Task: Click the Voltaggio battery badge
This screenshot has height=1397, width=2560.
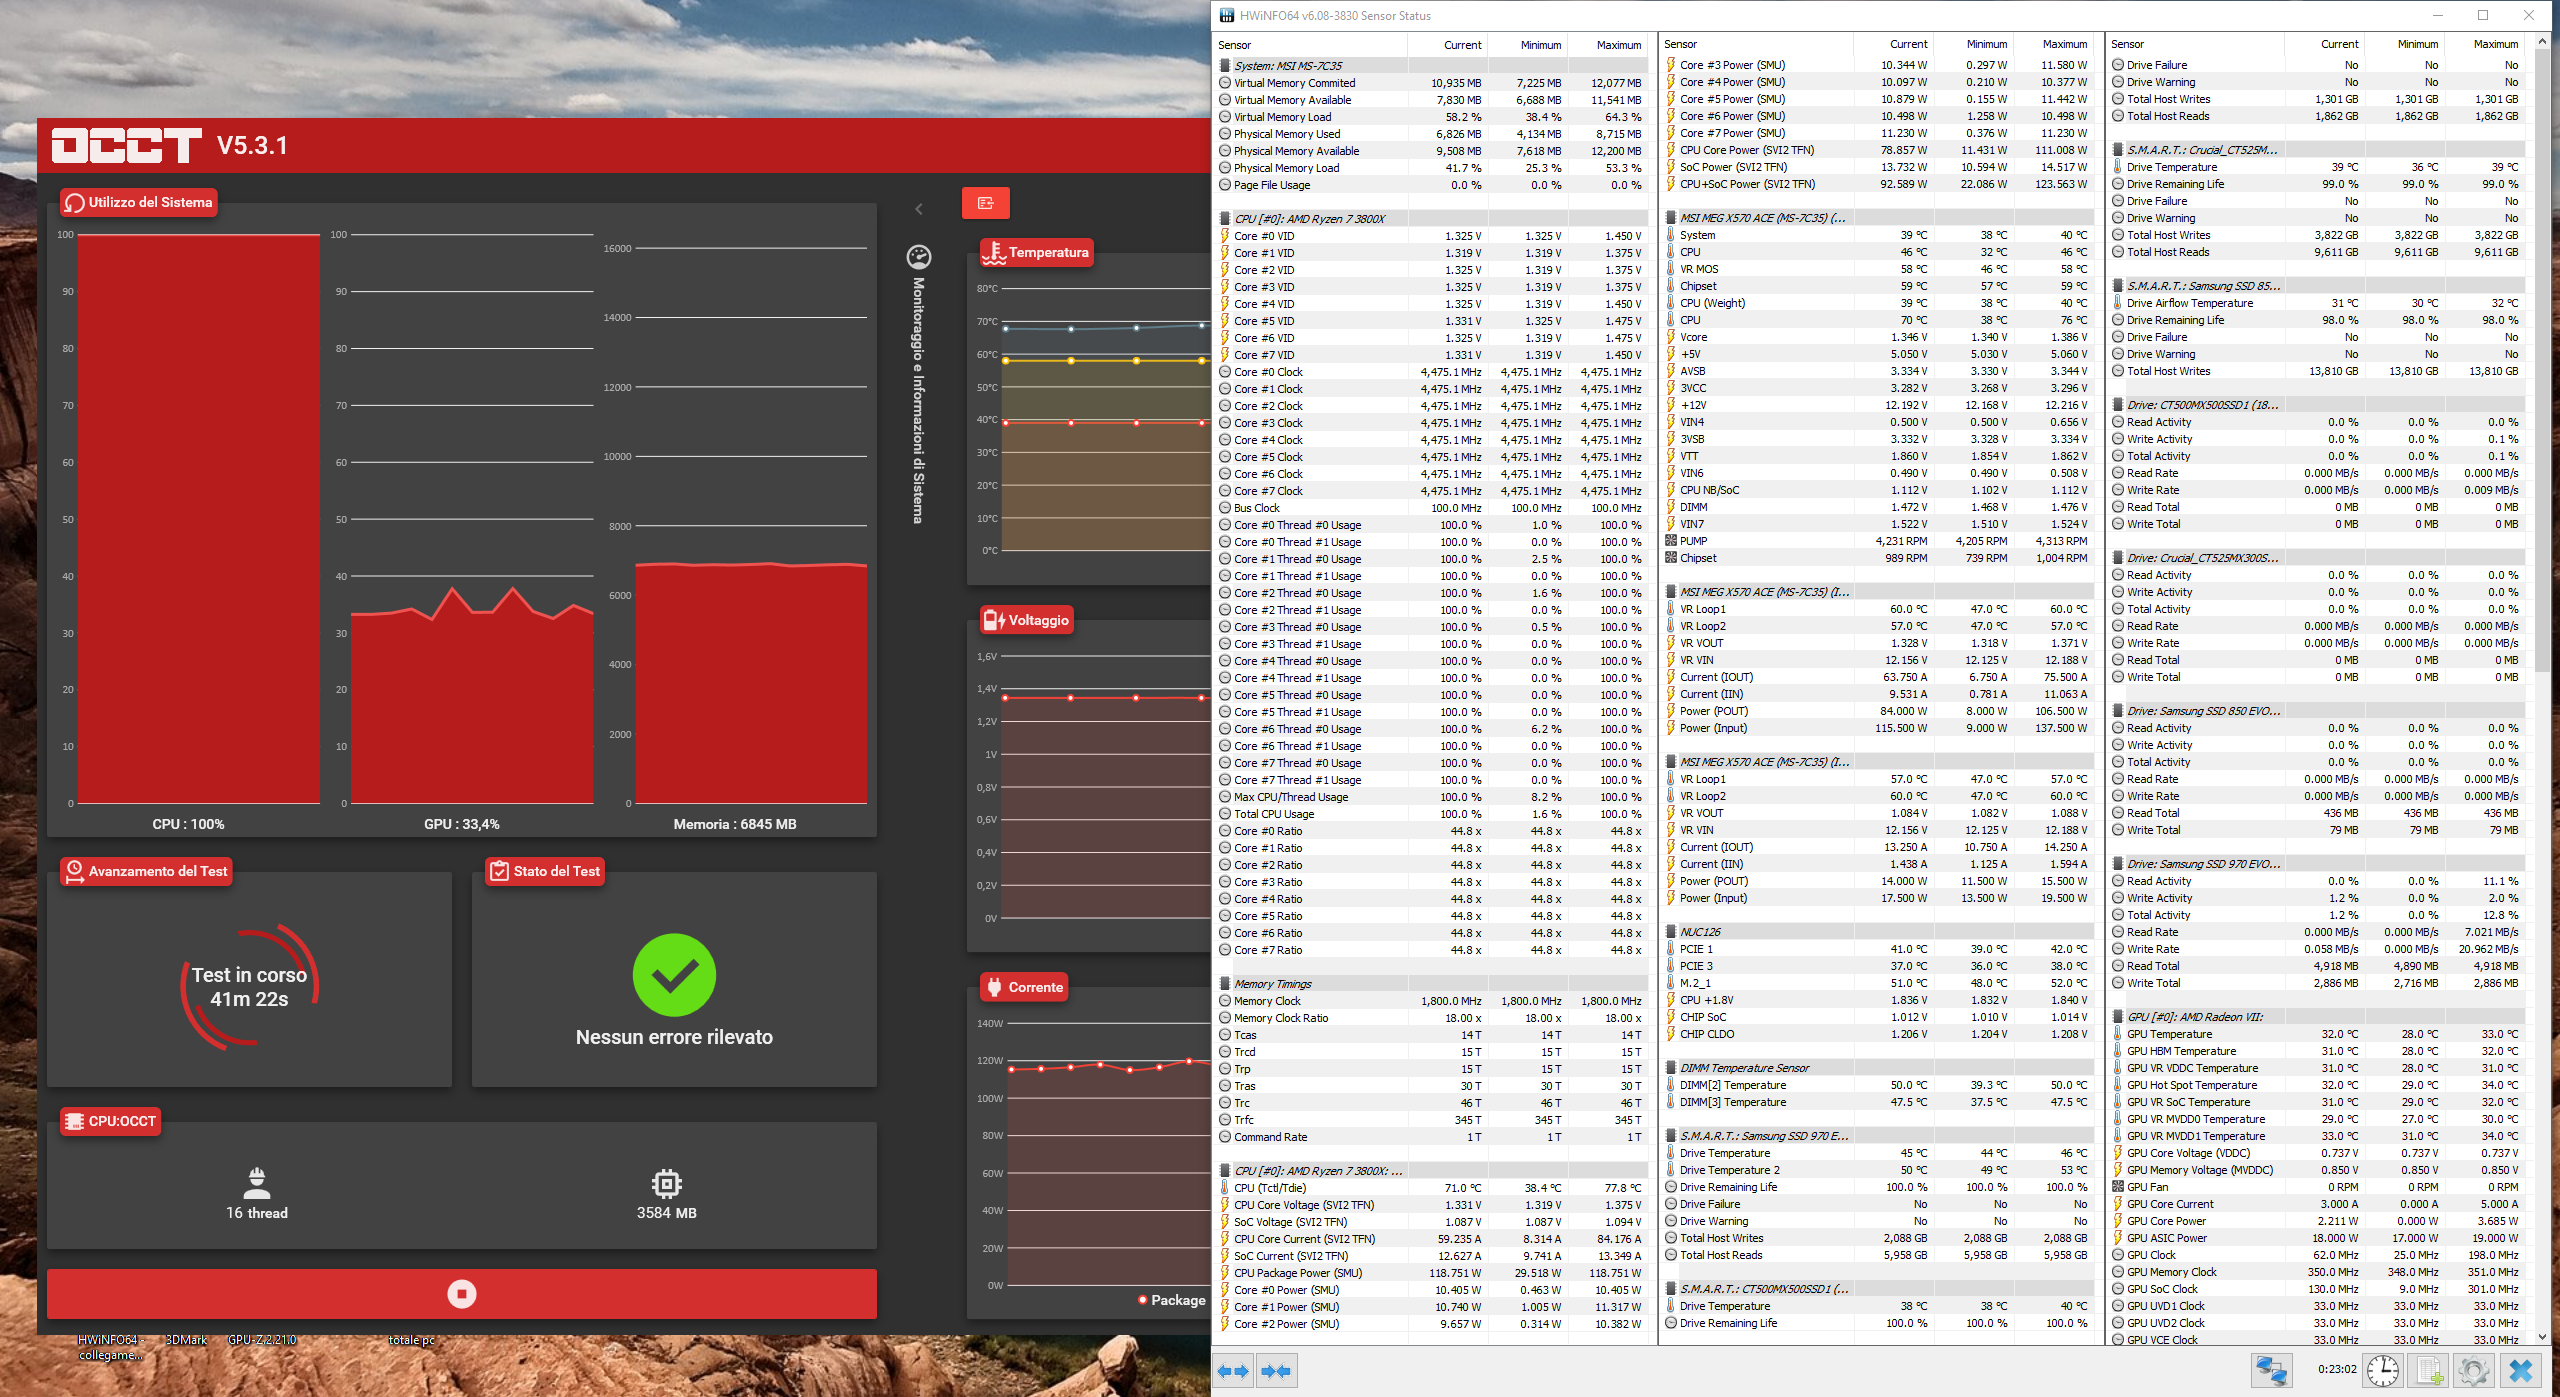Action: (x=1026, y=620)
